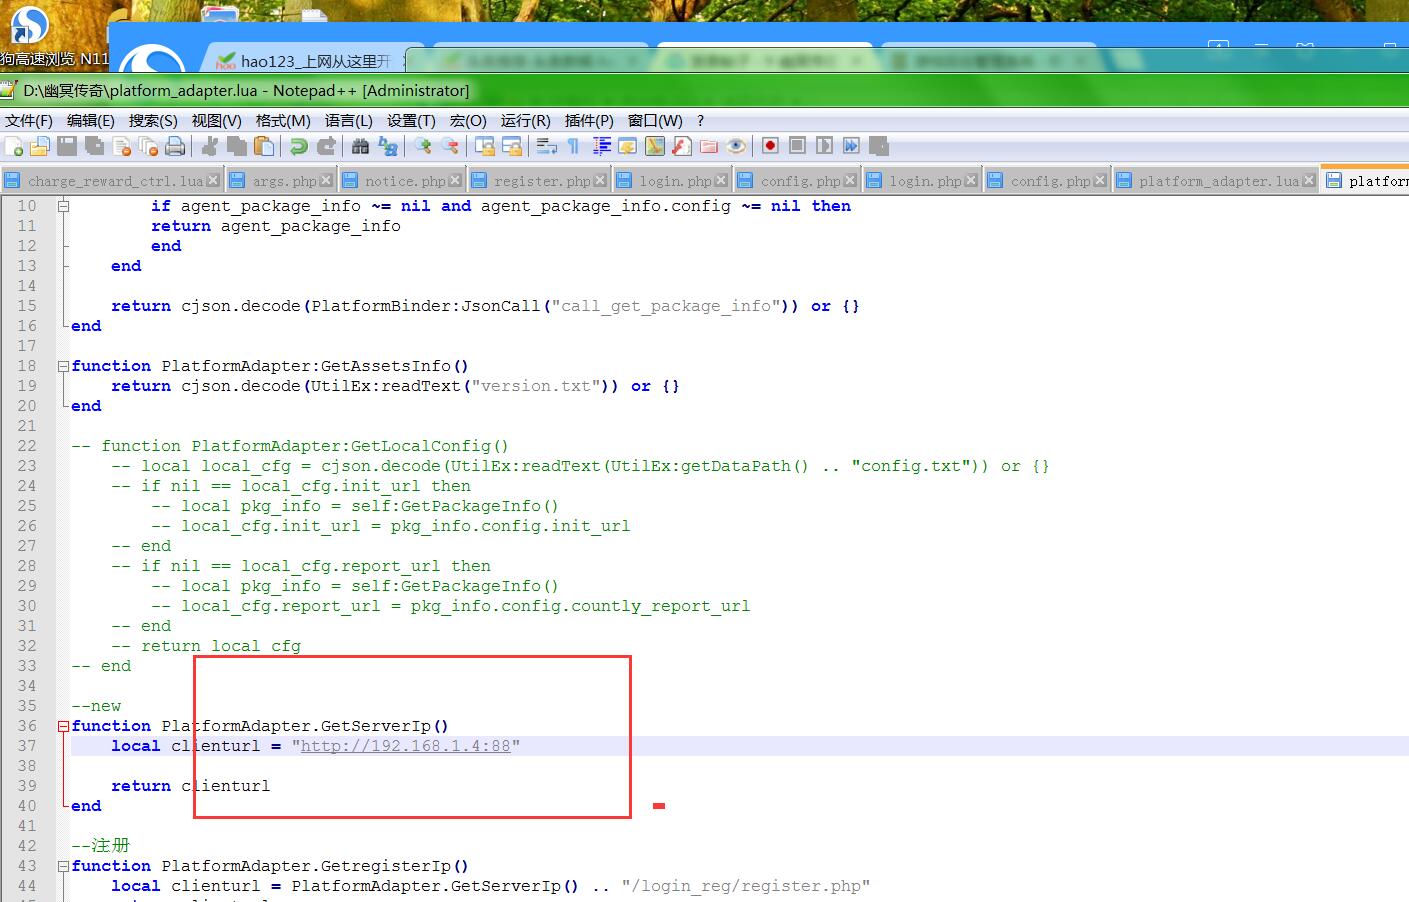
Task: Start macro recording with red dot icon
Action: [770, 146]
